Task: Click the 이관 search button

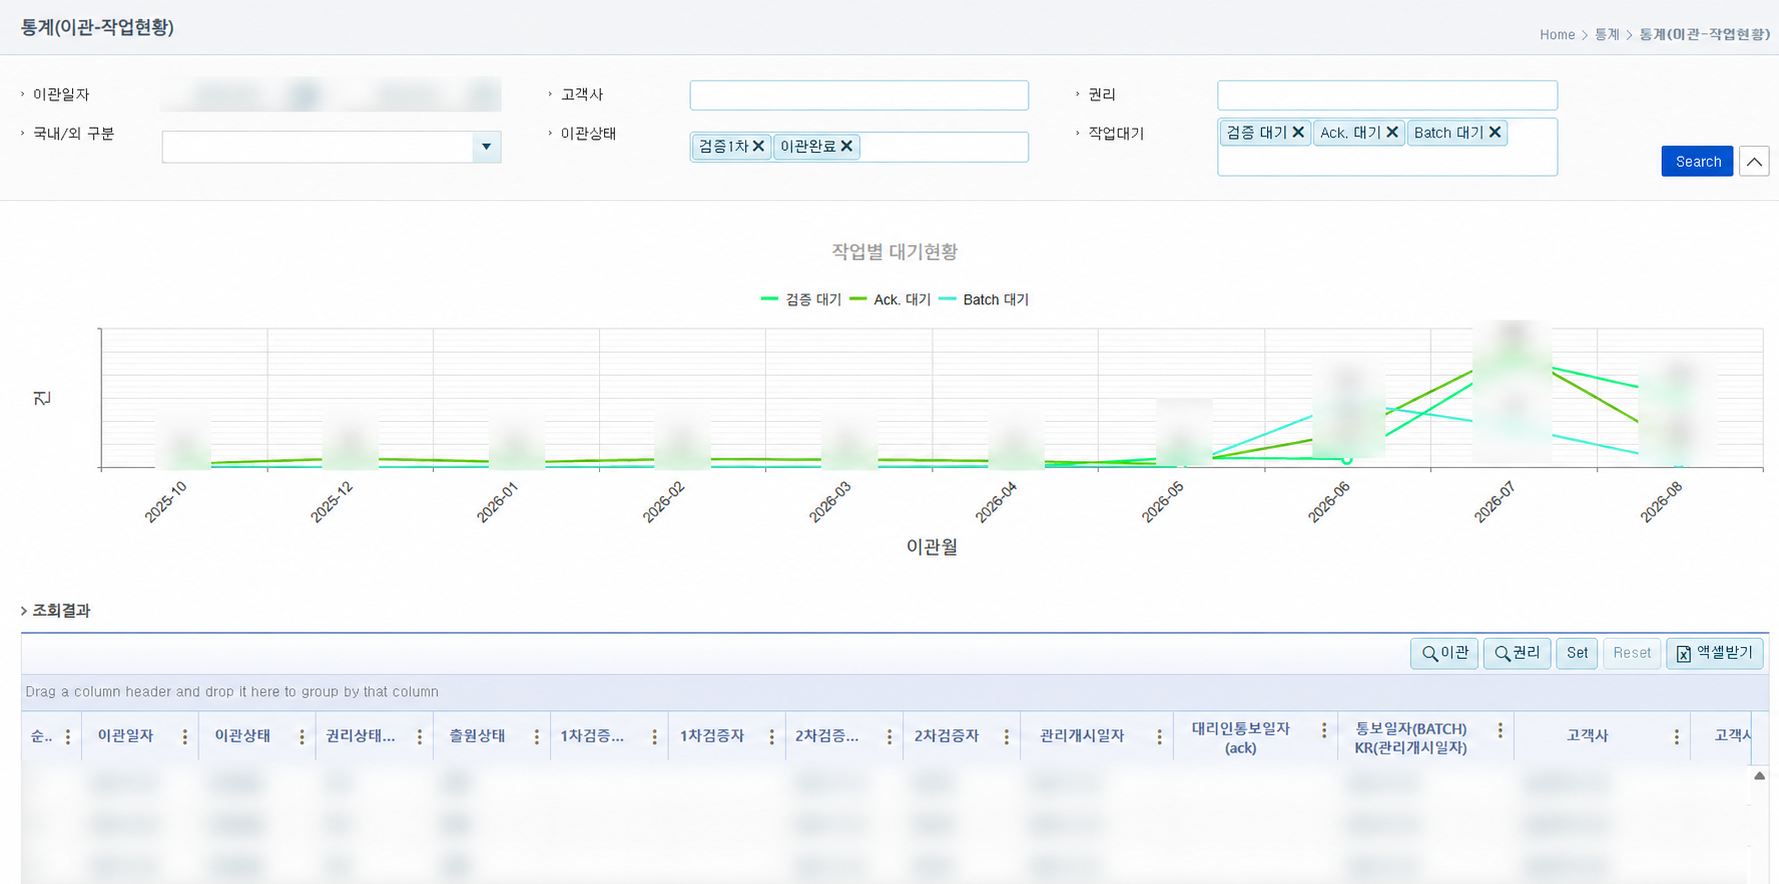Action: point(1444,653)
